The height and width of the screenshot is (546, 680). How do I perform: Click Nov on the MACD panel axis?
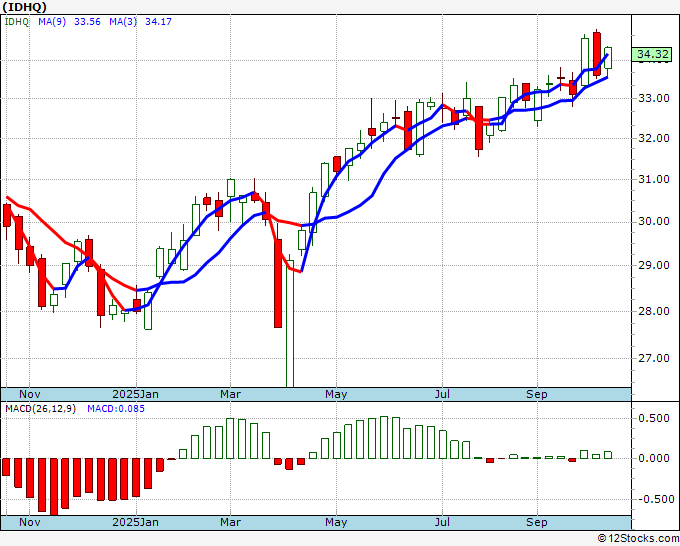click(29, 522)
